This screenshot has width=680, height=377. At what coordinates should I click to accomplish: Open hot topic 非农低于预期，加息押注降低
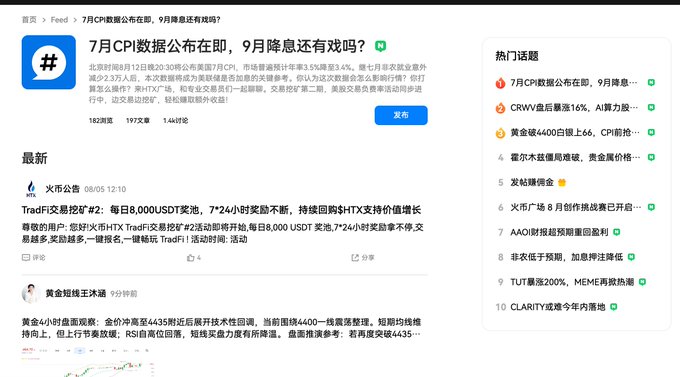click(566, 257)
